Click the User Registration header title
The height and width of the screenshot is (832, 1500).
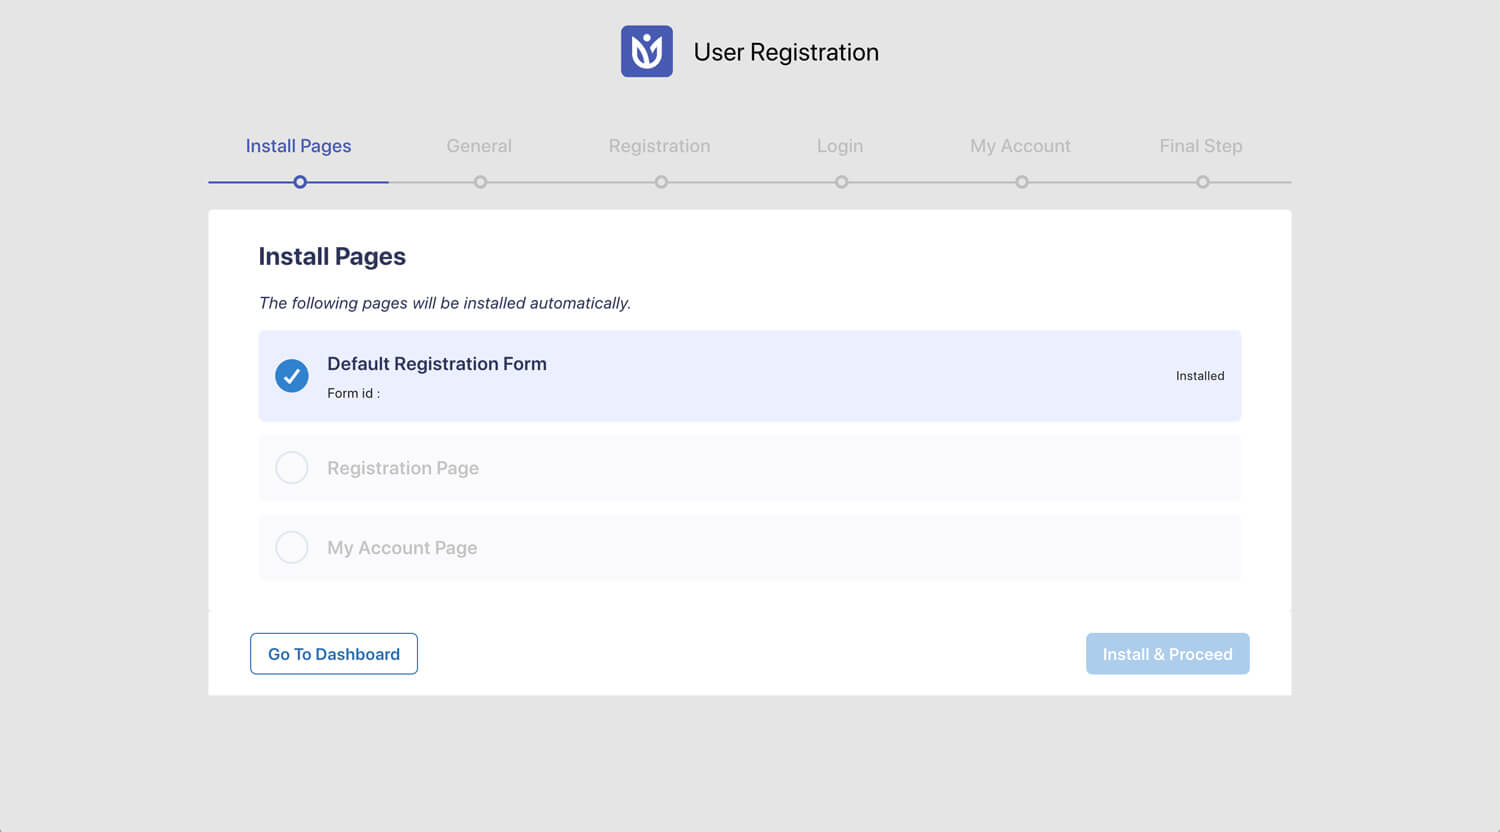(x=786, y=52)
